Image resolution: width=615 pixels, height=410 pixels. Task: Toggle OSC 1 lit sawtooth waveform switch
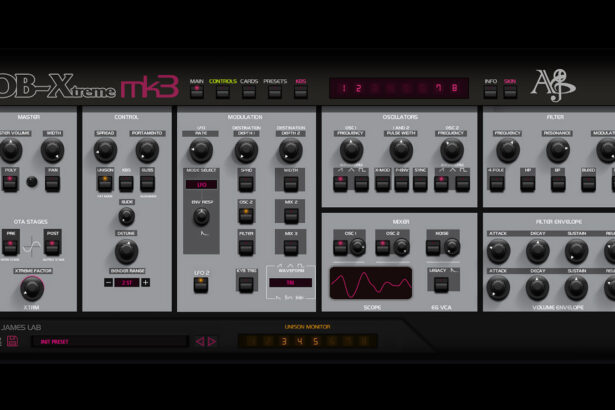tap(340, 184)
